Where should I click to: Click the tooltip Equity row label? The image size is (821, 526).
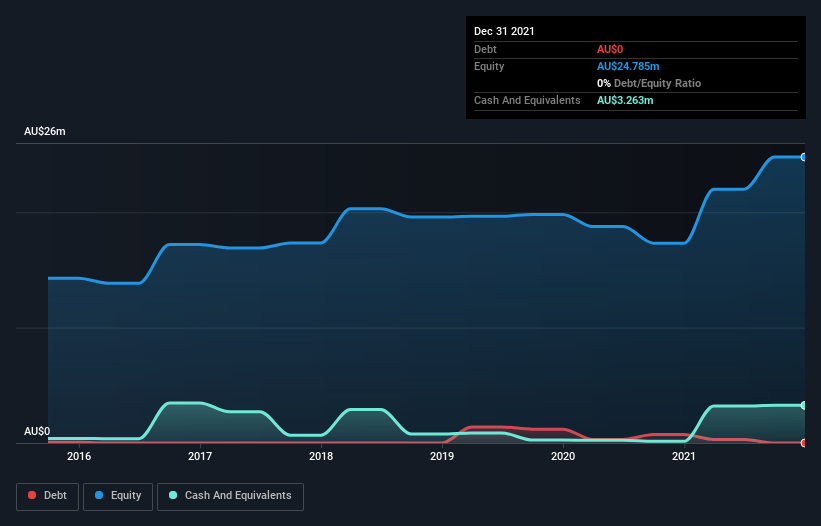coord(489,66)
